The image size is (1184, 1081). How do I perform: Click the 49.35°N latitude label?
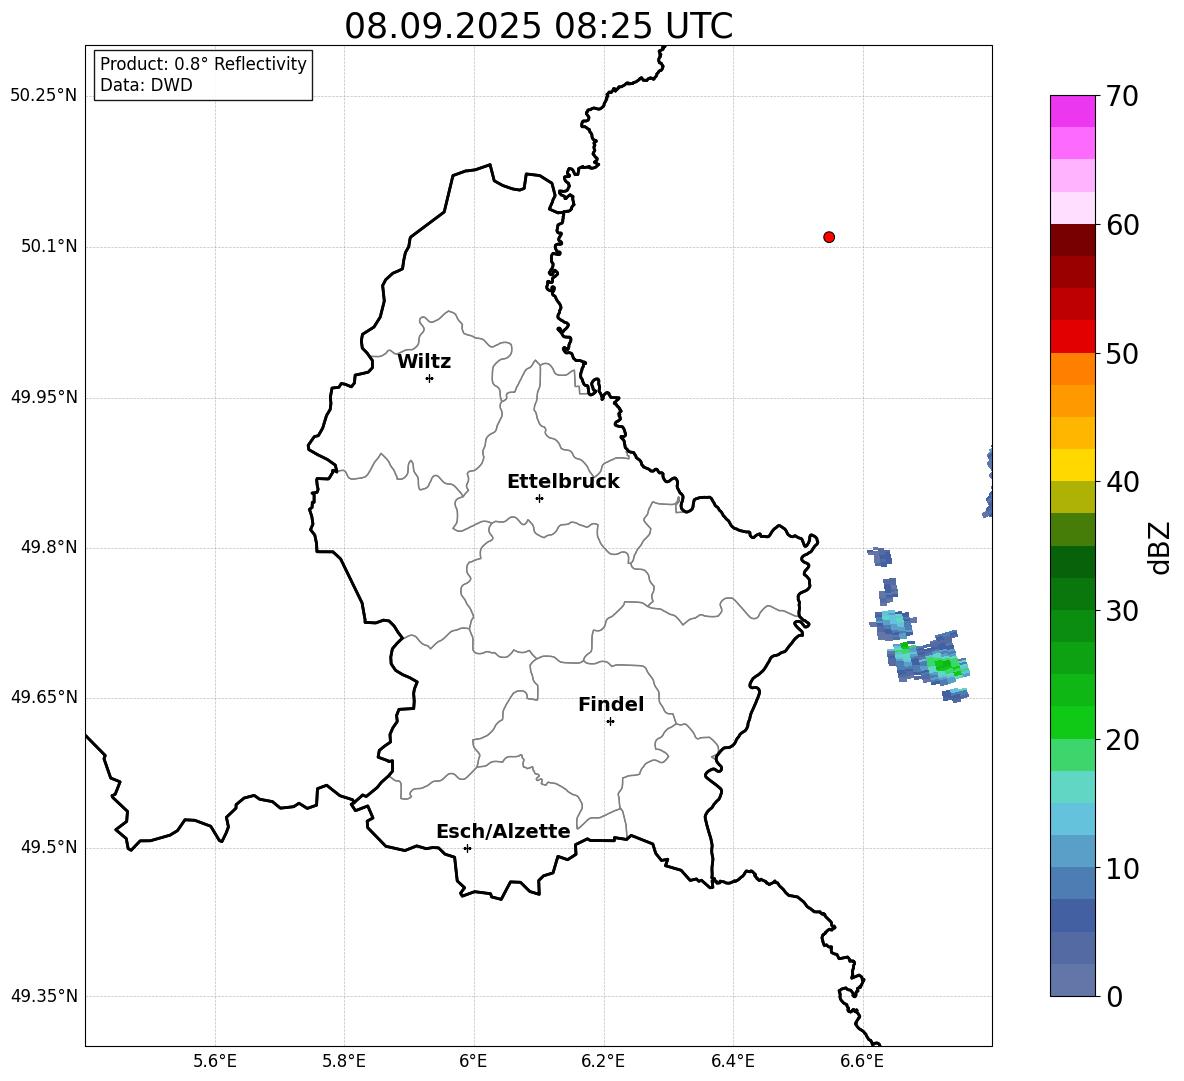[x=44, y=996]
